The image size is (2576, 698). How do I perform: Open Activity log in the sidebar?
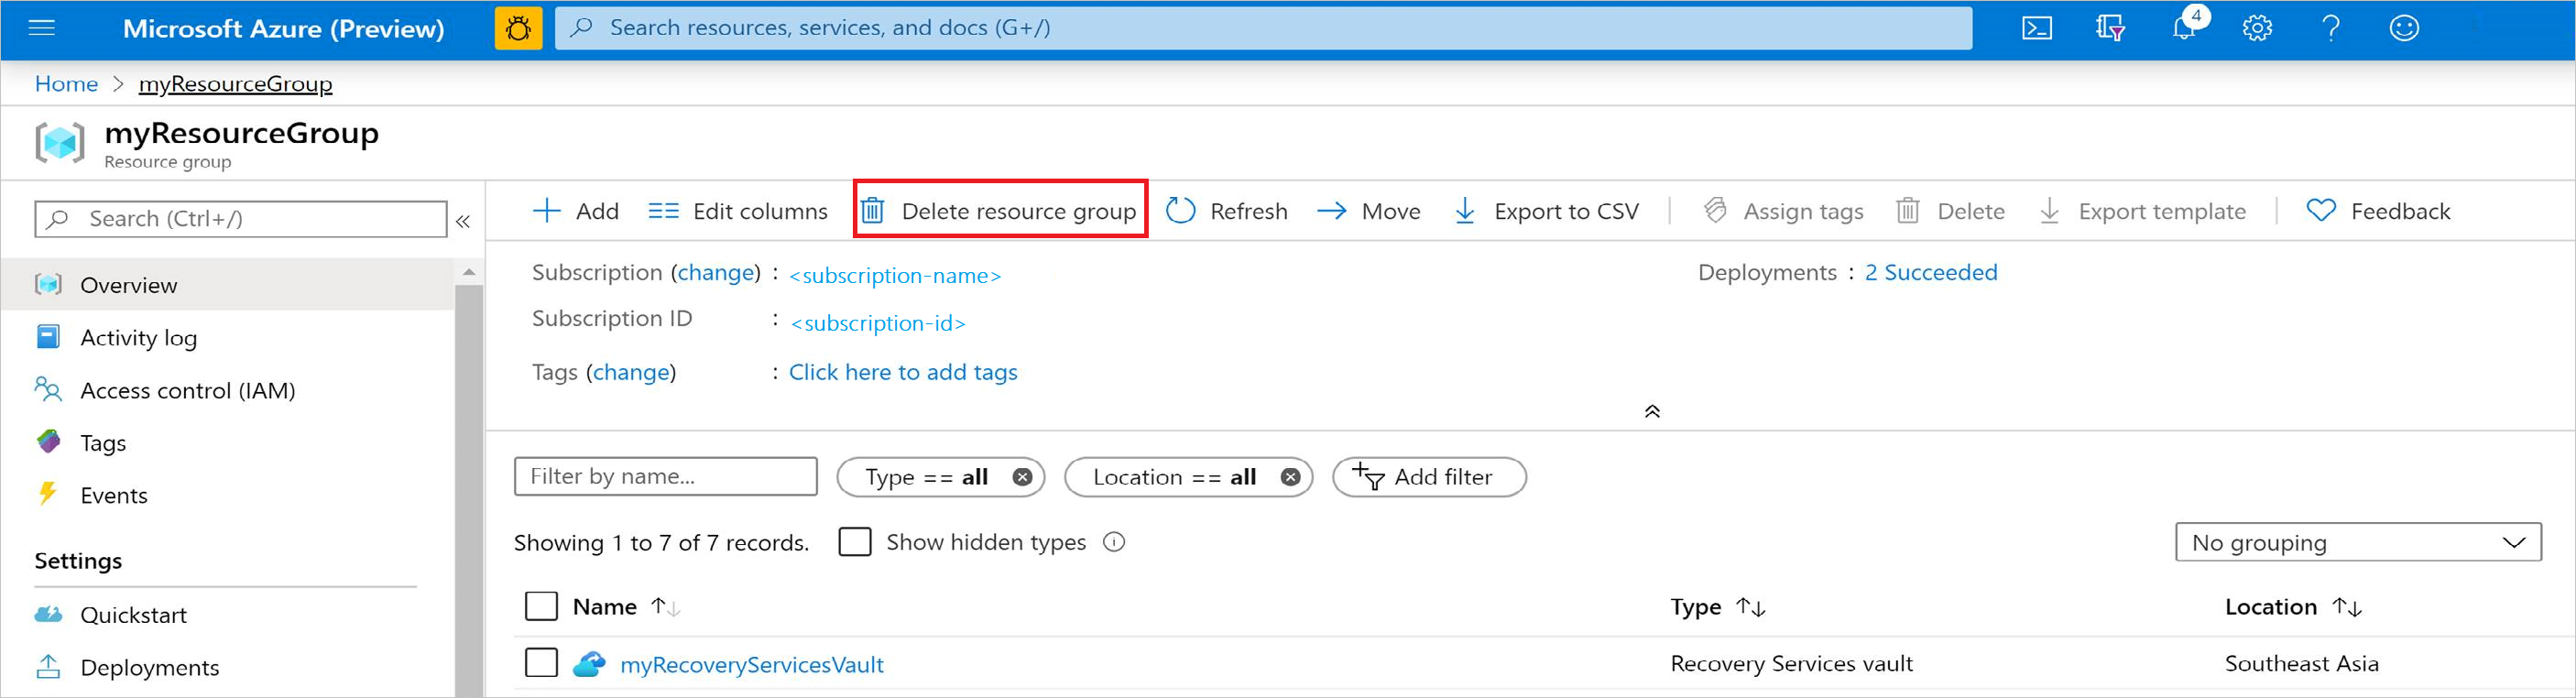click(x=138, y=338)
